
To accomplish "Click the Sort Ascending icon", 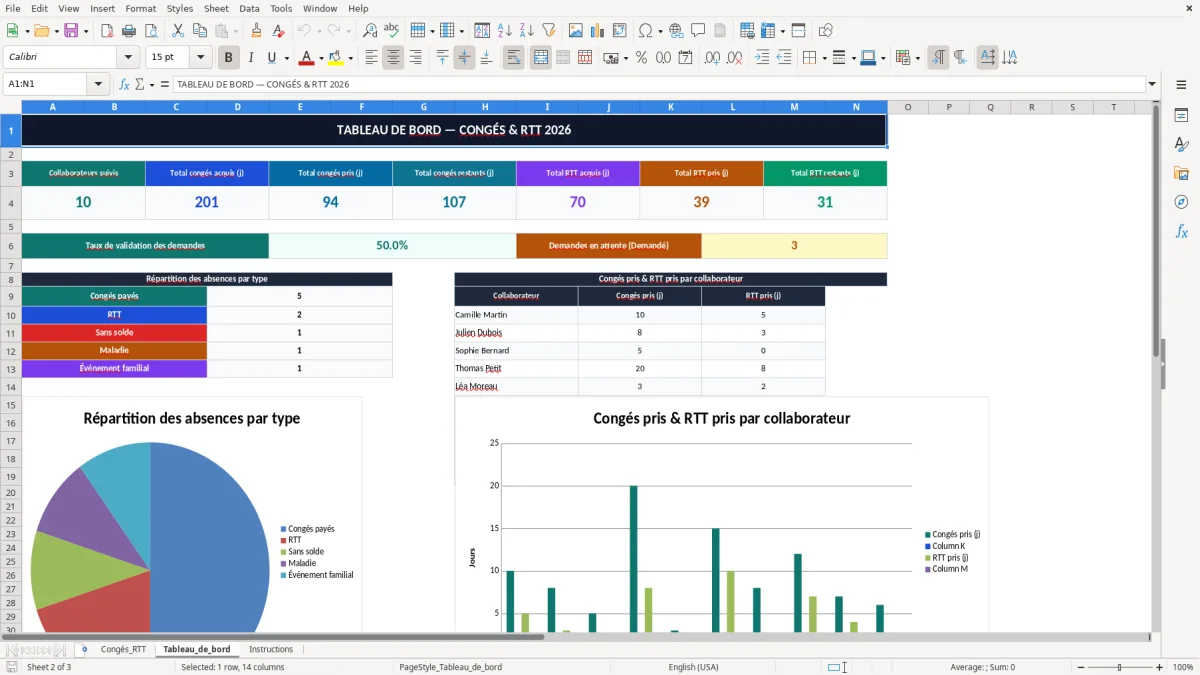I will click(505, 31).
